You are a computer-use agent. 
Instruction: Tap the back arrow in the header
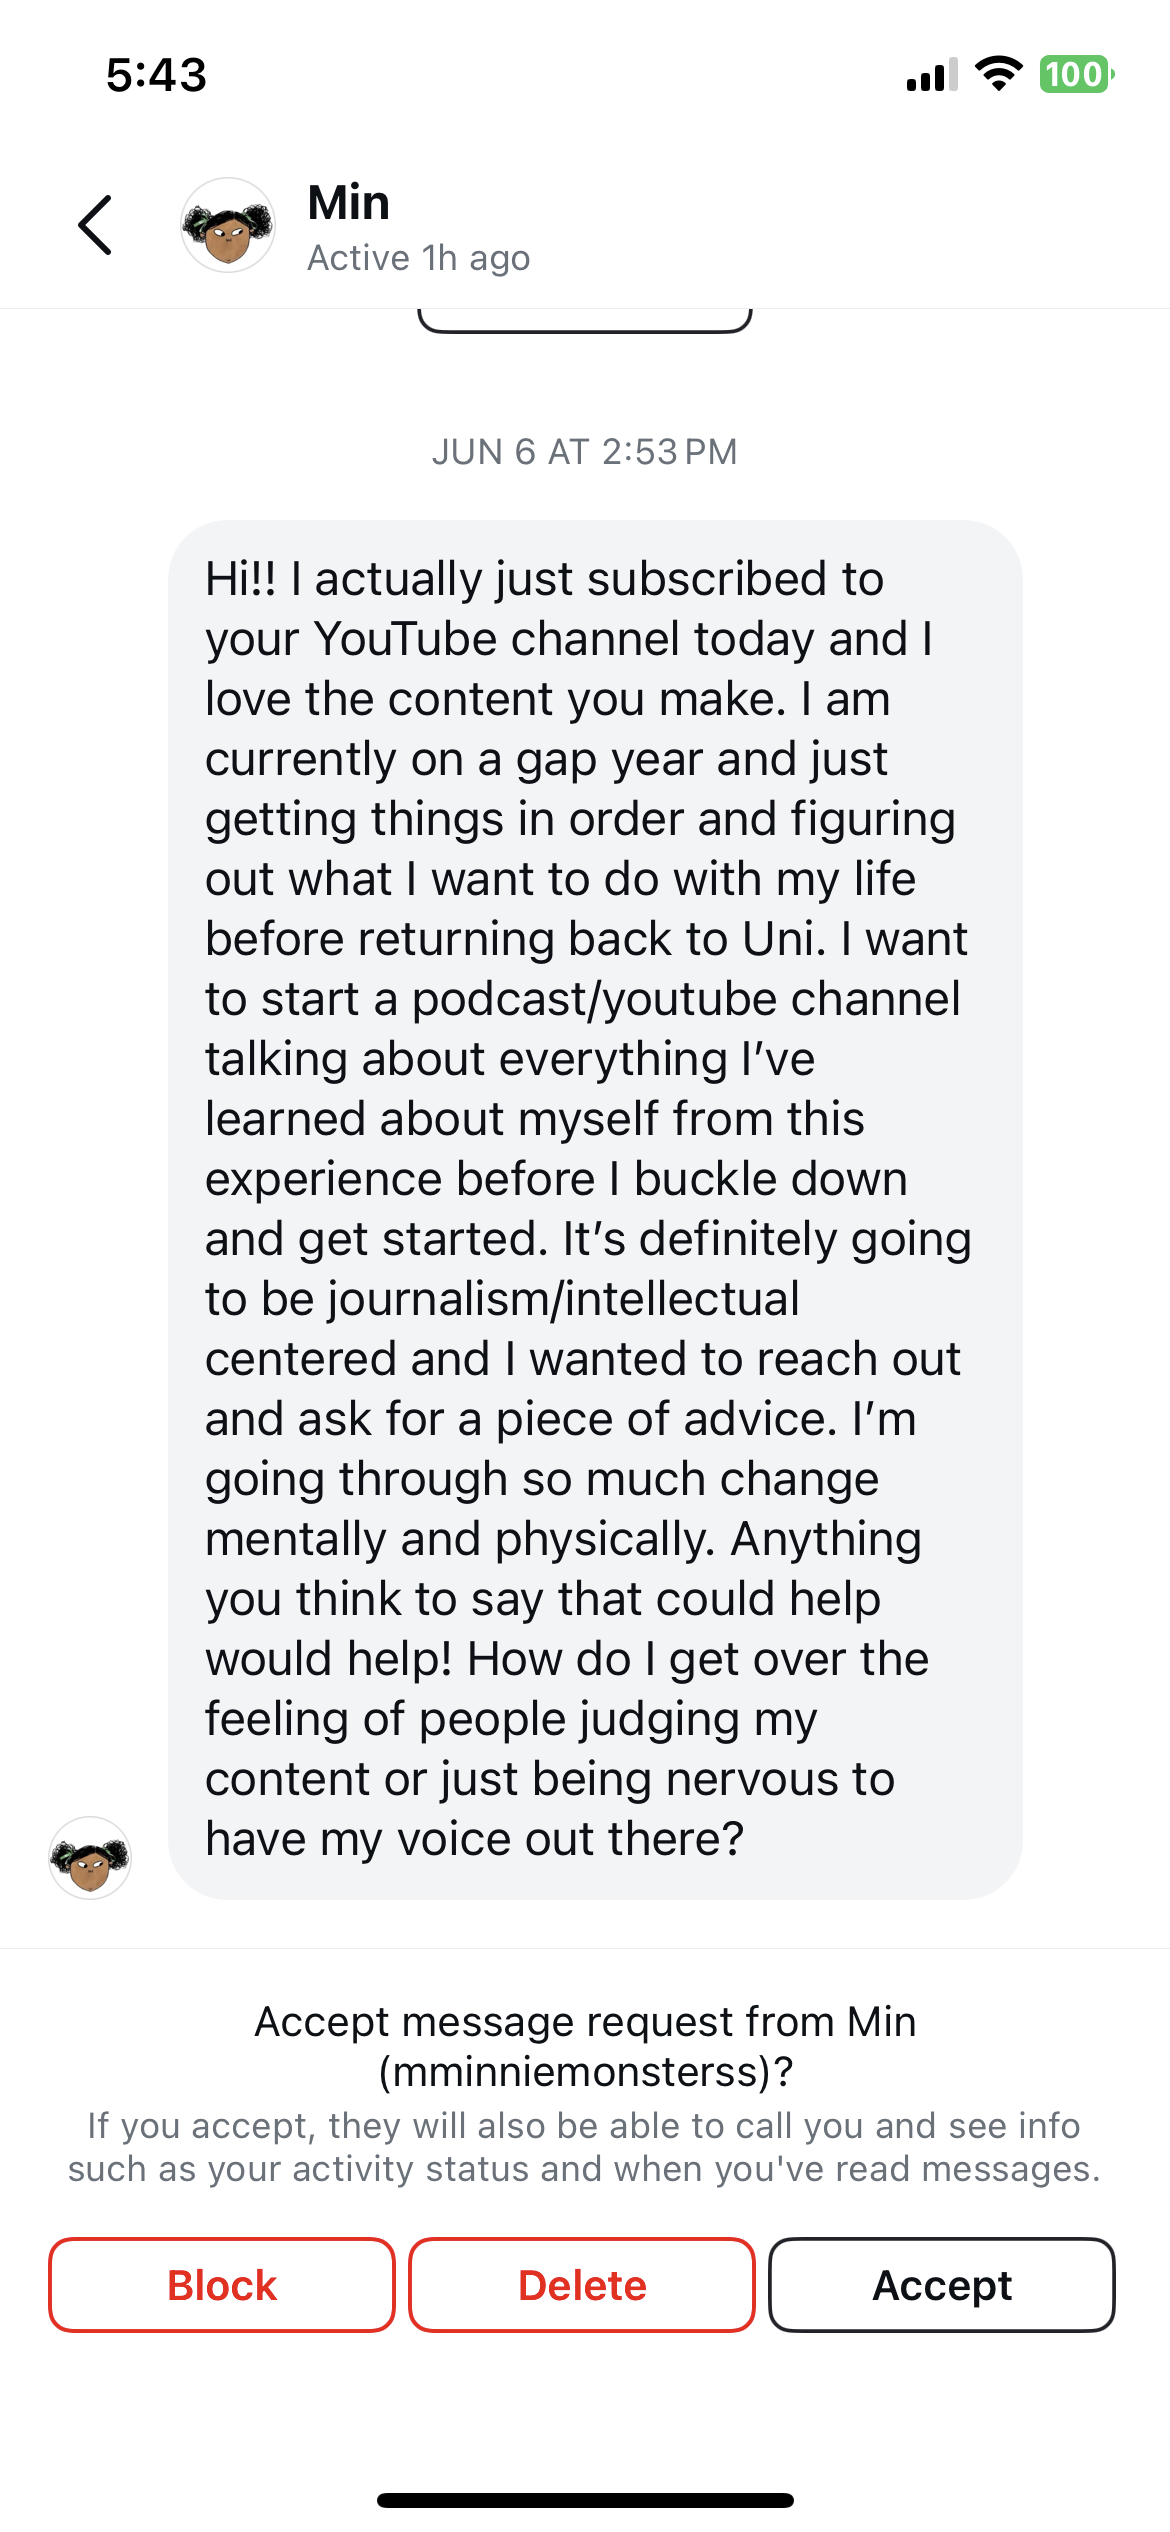(96, 225)
